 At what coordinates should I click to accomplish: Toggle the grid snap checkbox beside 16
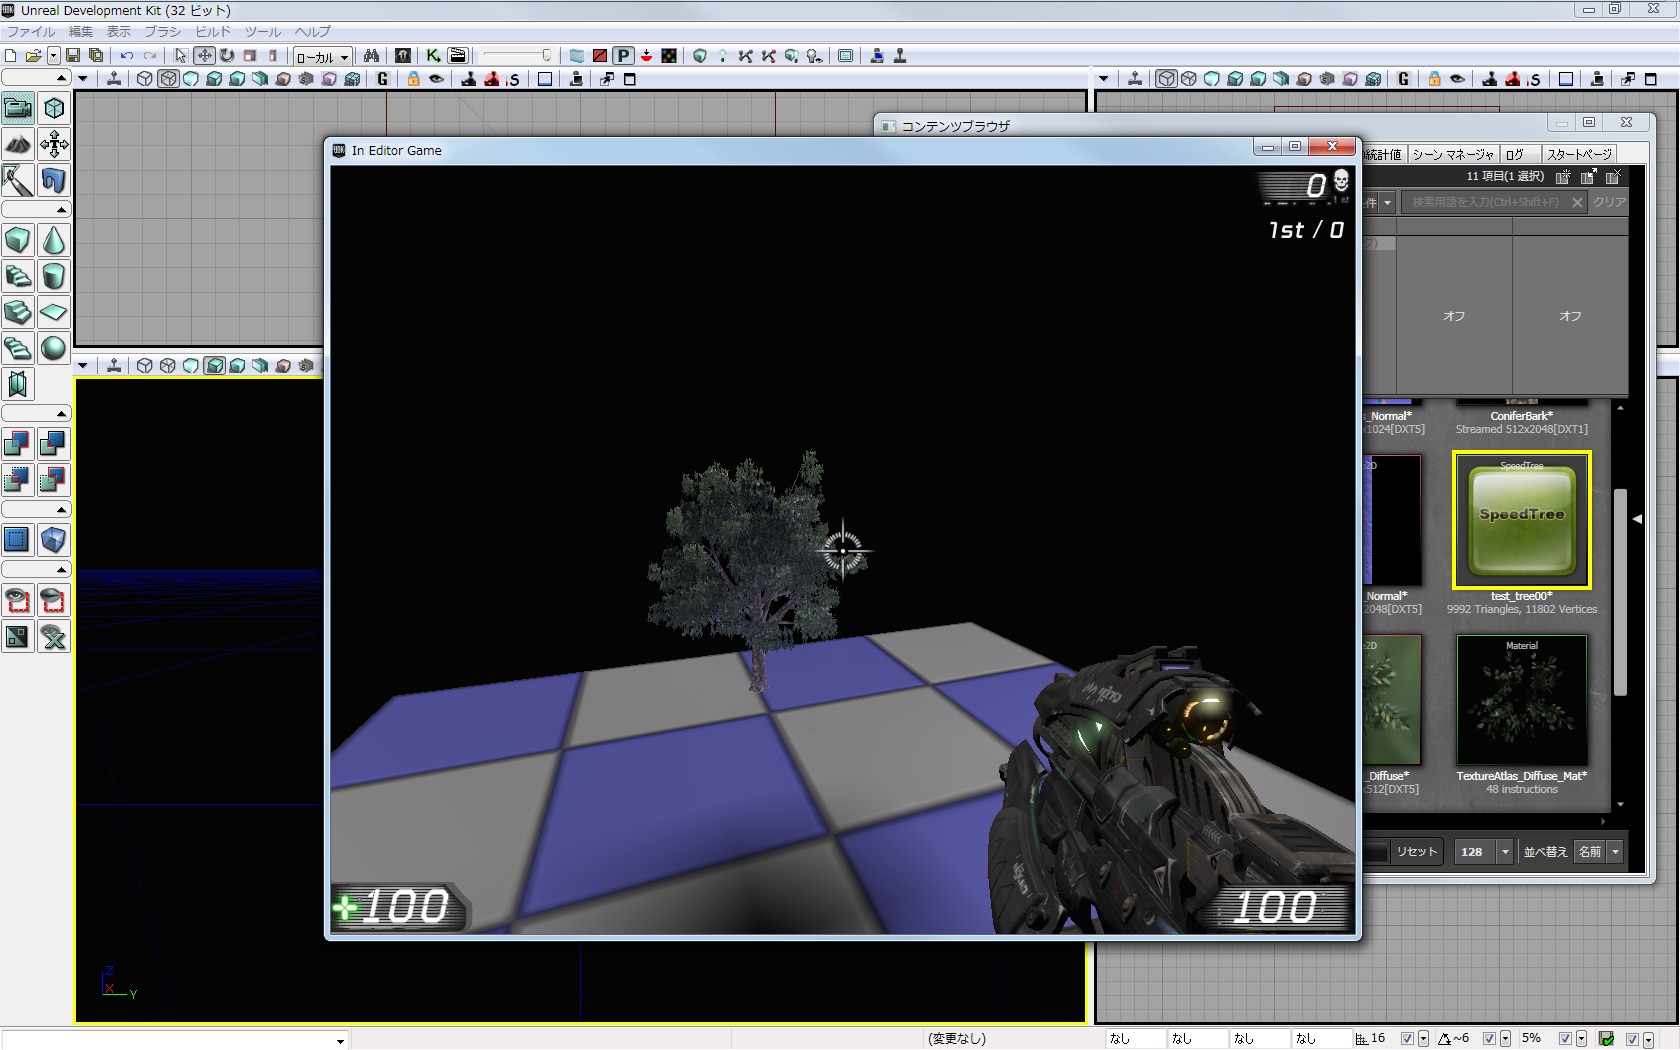1407,1039
